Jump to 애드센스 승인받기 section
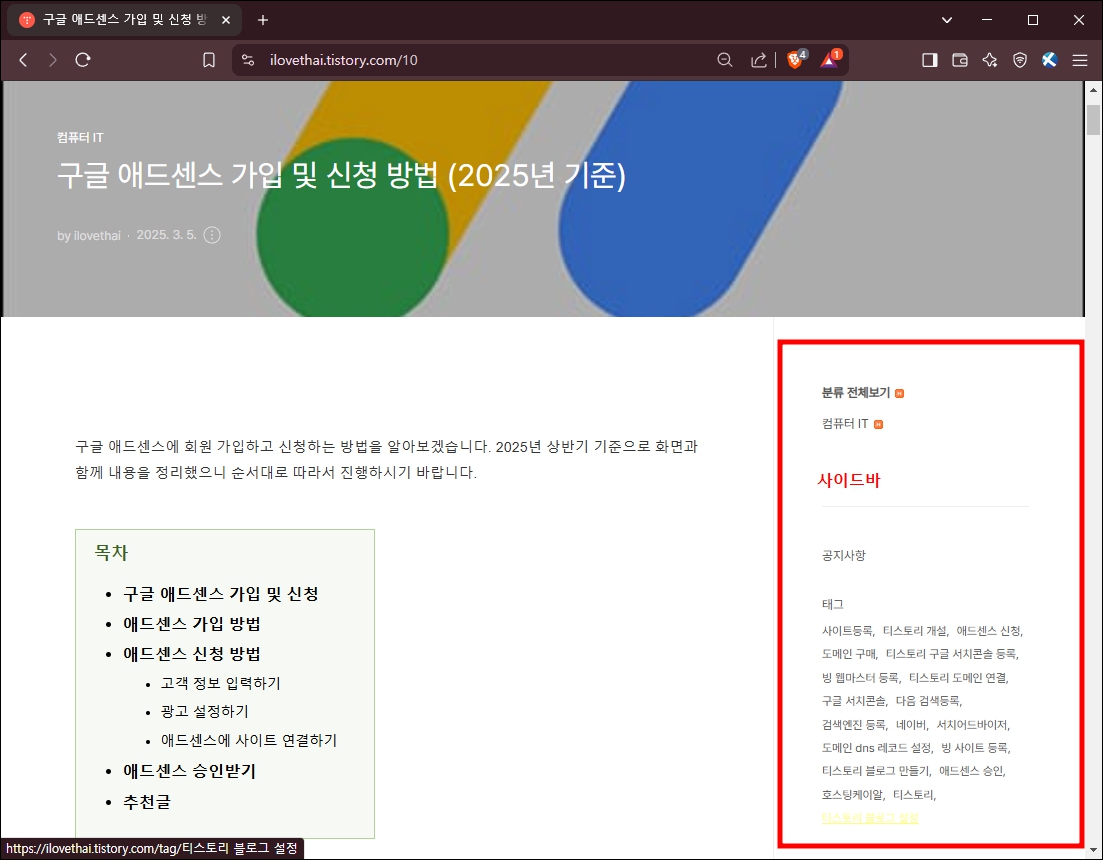Viewport: 1103px width, 860px height. point(189,771)
